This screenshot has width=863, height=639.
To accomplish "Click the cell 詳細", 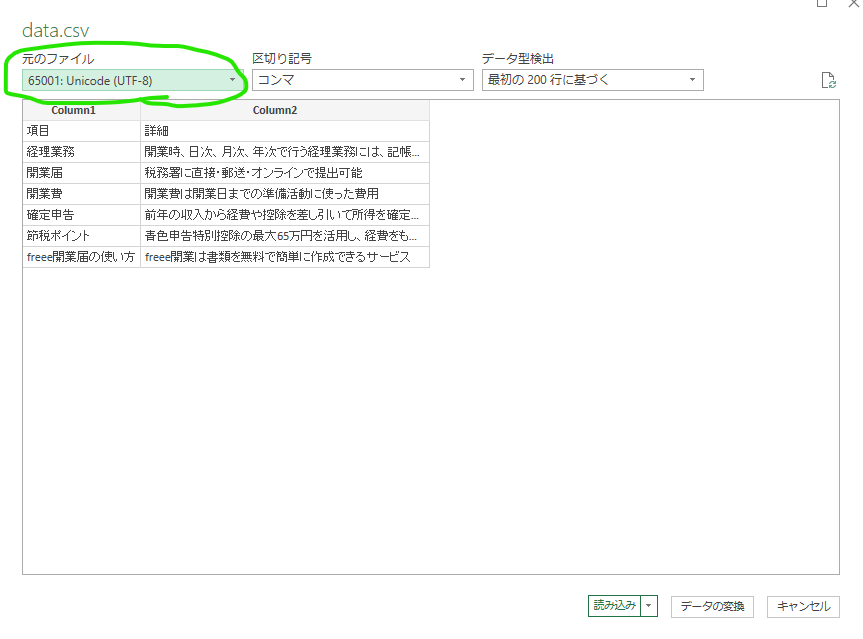I will pyautogui.click(x=285, y=131).
